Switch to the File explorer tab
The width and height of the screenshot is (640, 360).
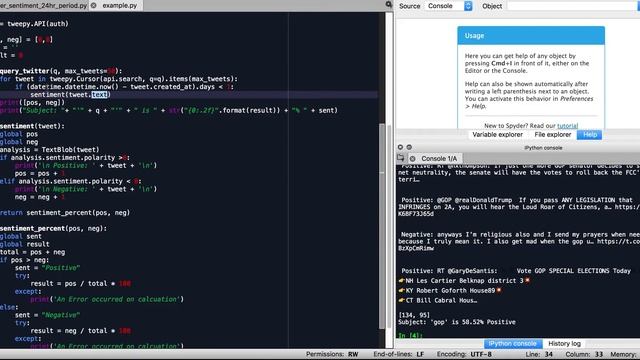point(552,135)
